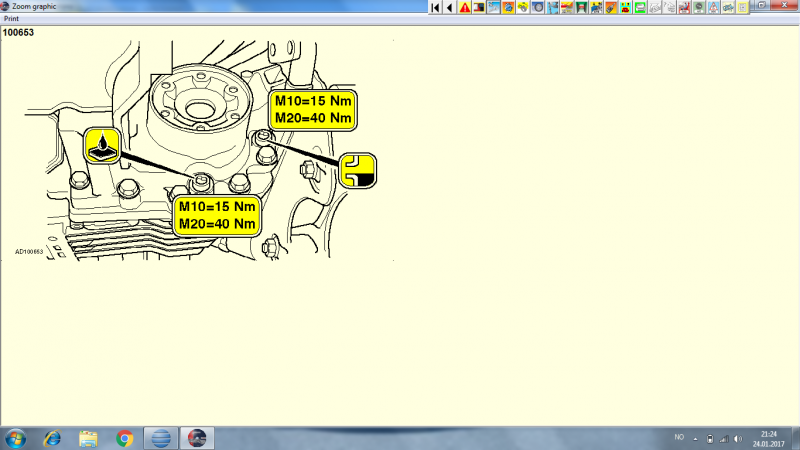Open the Windows Start menu

tap(16, 438)
